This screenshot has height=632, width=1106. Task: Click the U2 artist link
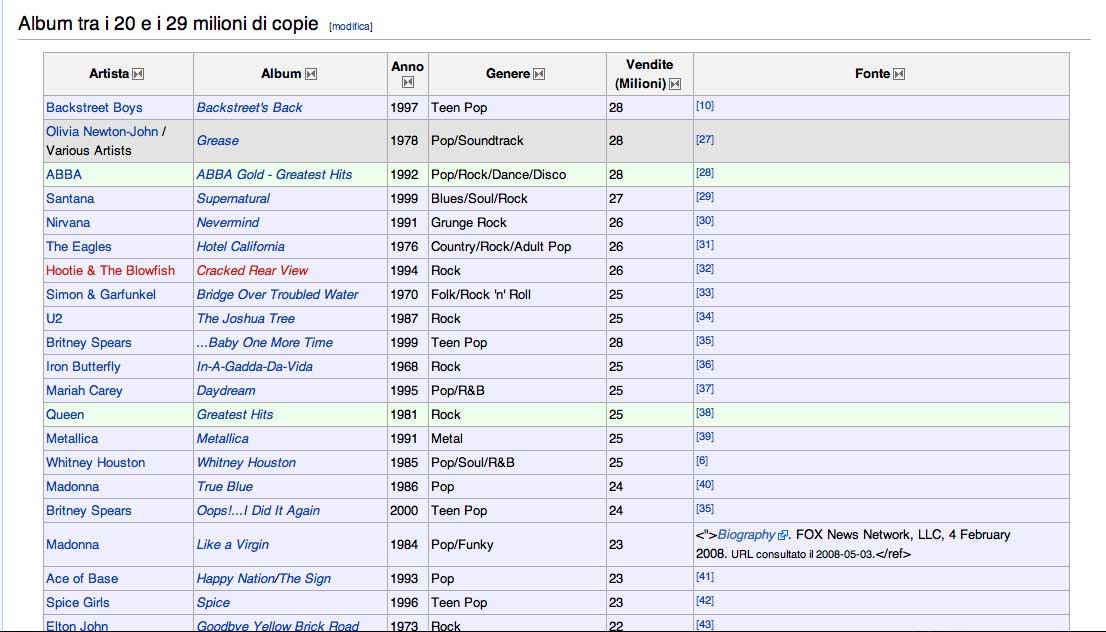(54, 318)
